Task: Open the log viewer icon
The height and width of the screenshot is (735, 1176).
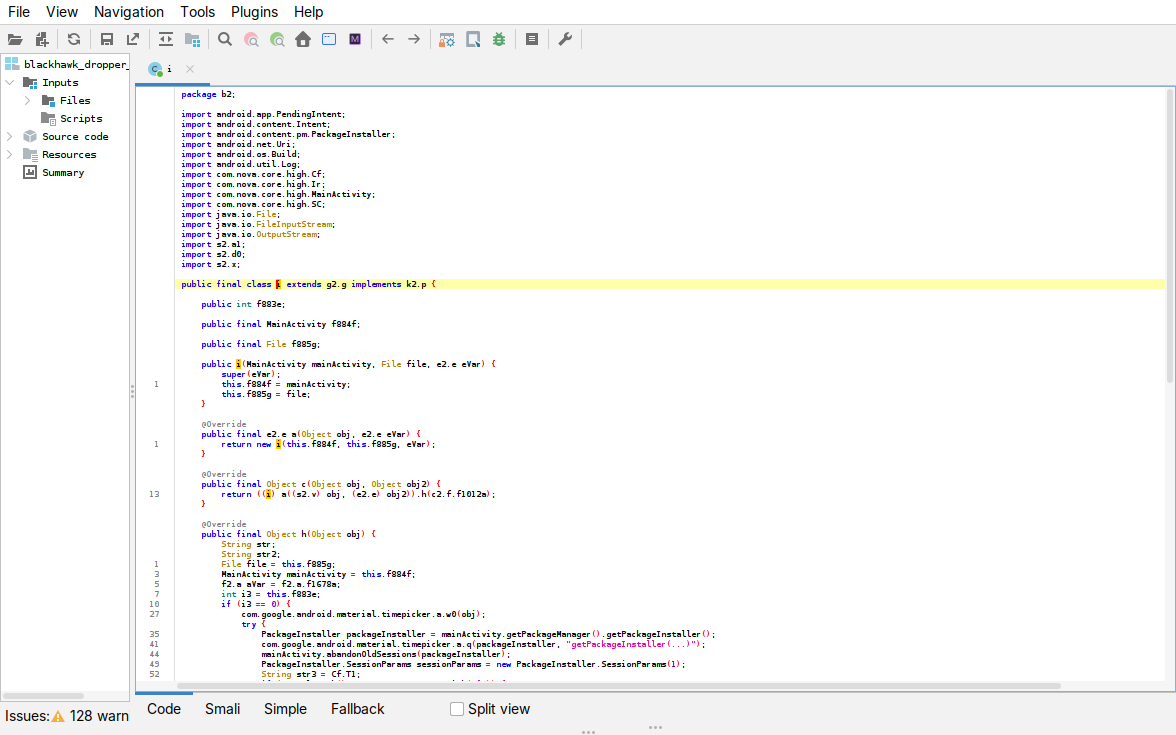Action: 532,40
